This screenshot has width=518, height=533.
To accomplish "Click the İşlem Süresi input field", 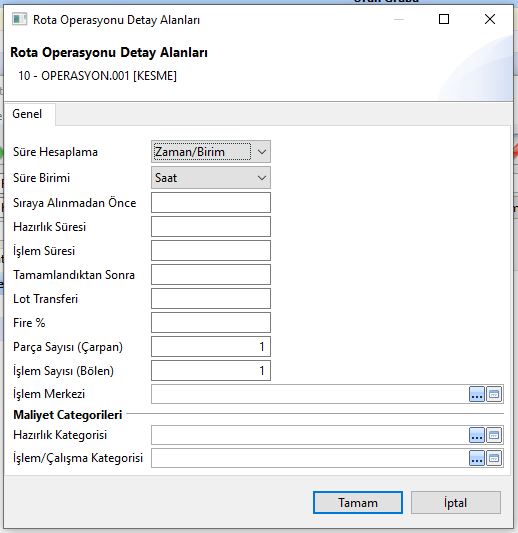I will (x=211, y=251).
